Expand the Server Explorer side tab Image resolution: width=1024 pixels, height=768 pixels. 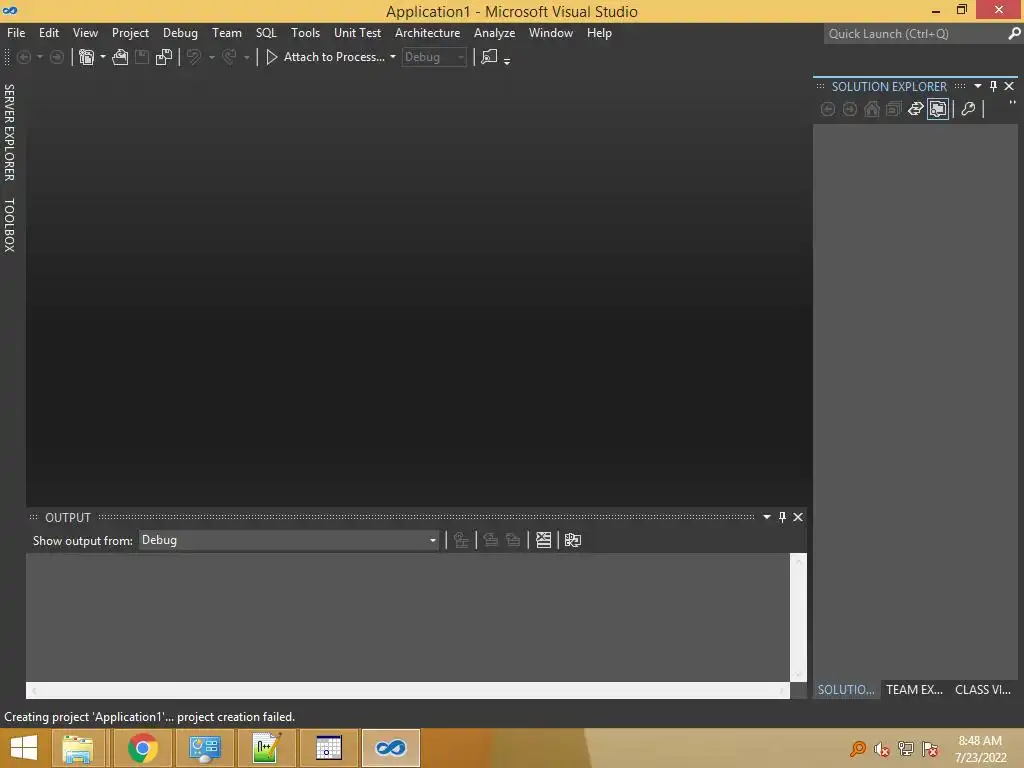[x=9, y=133]
